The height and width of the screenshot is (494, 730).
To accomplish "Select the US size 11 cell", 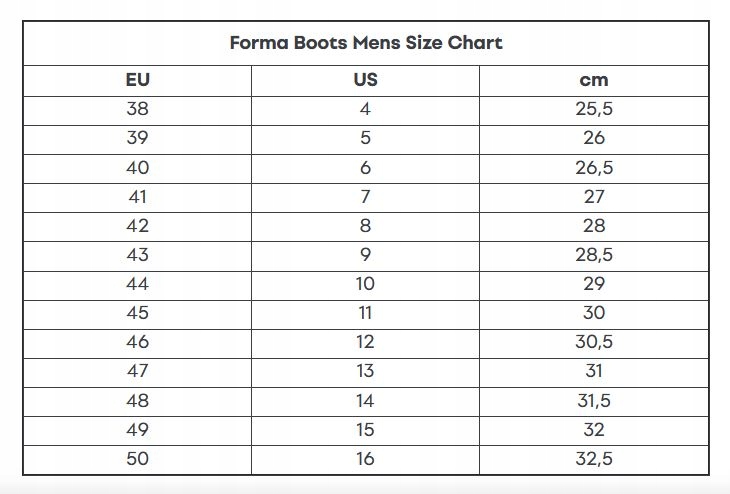I will (365, 313).
